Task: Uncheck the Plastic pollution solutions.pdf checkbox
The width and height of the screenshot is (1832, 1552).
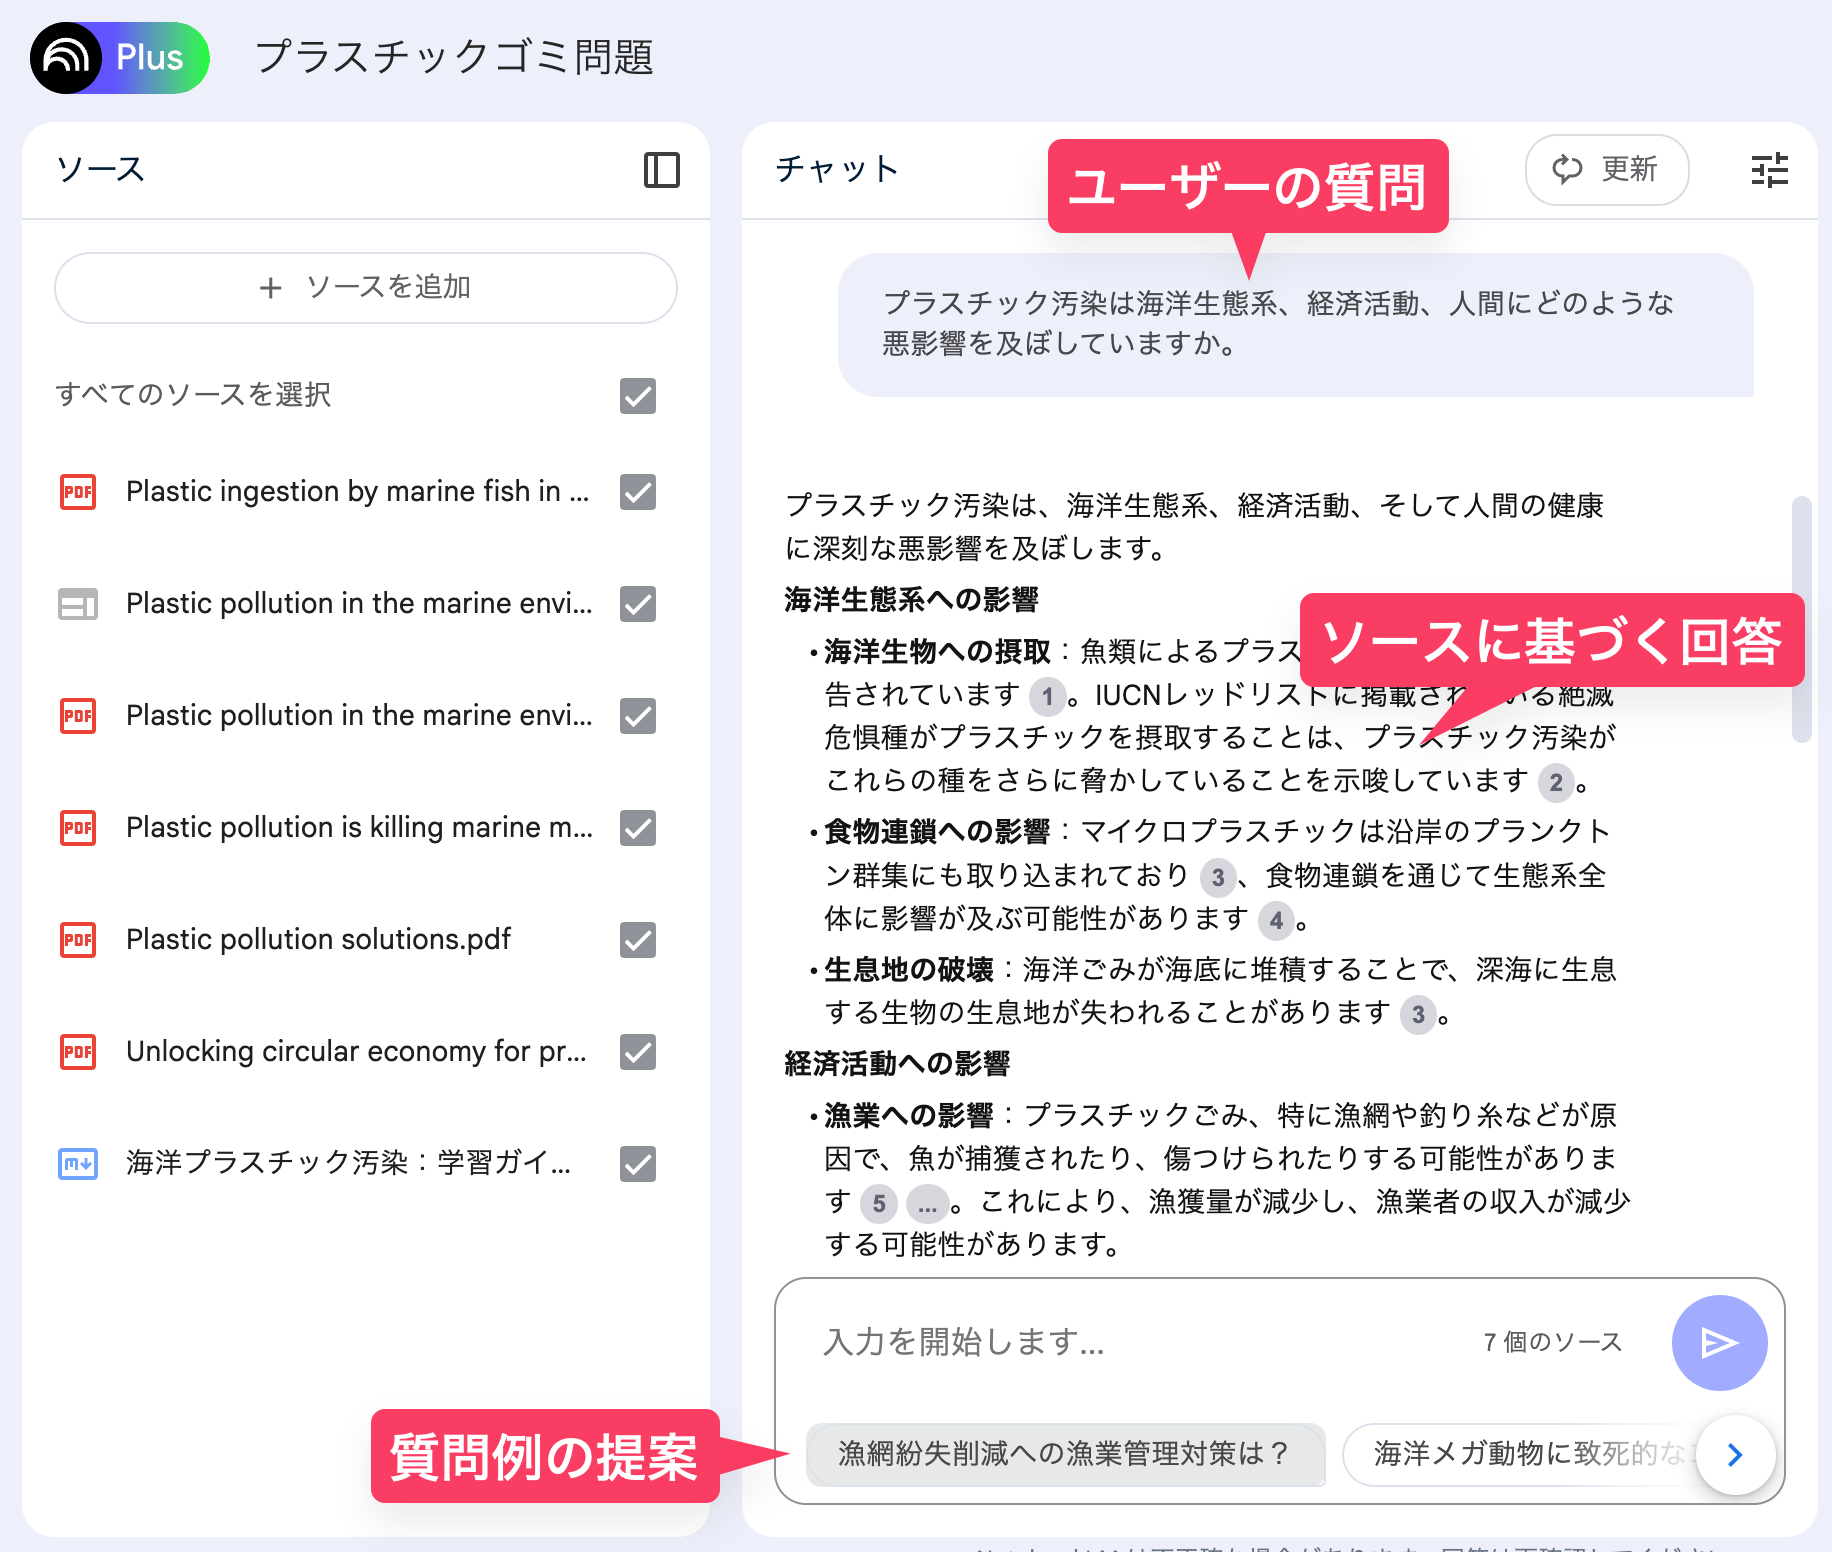Action: (x=637, y=940)
